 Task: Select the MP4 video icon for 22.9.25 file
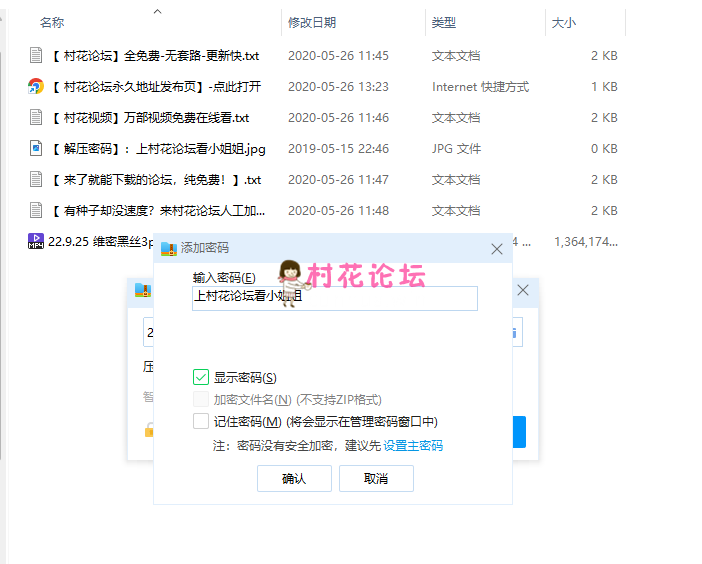point(36,242)
